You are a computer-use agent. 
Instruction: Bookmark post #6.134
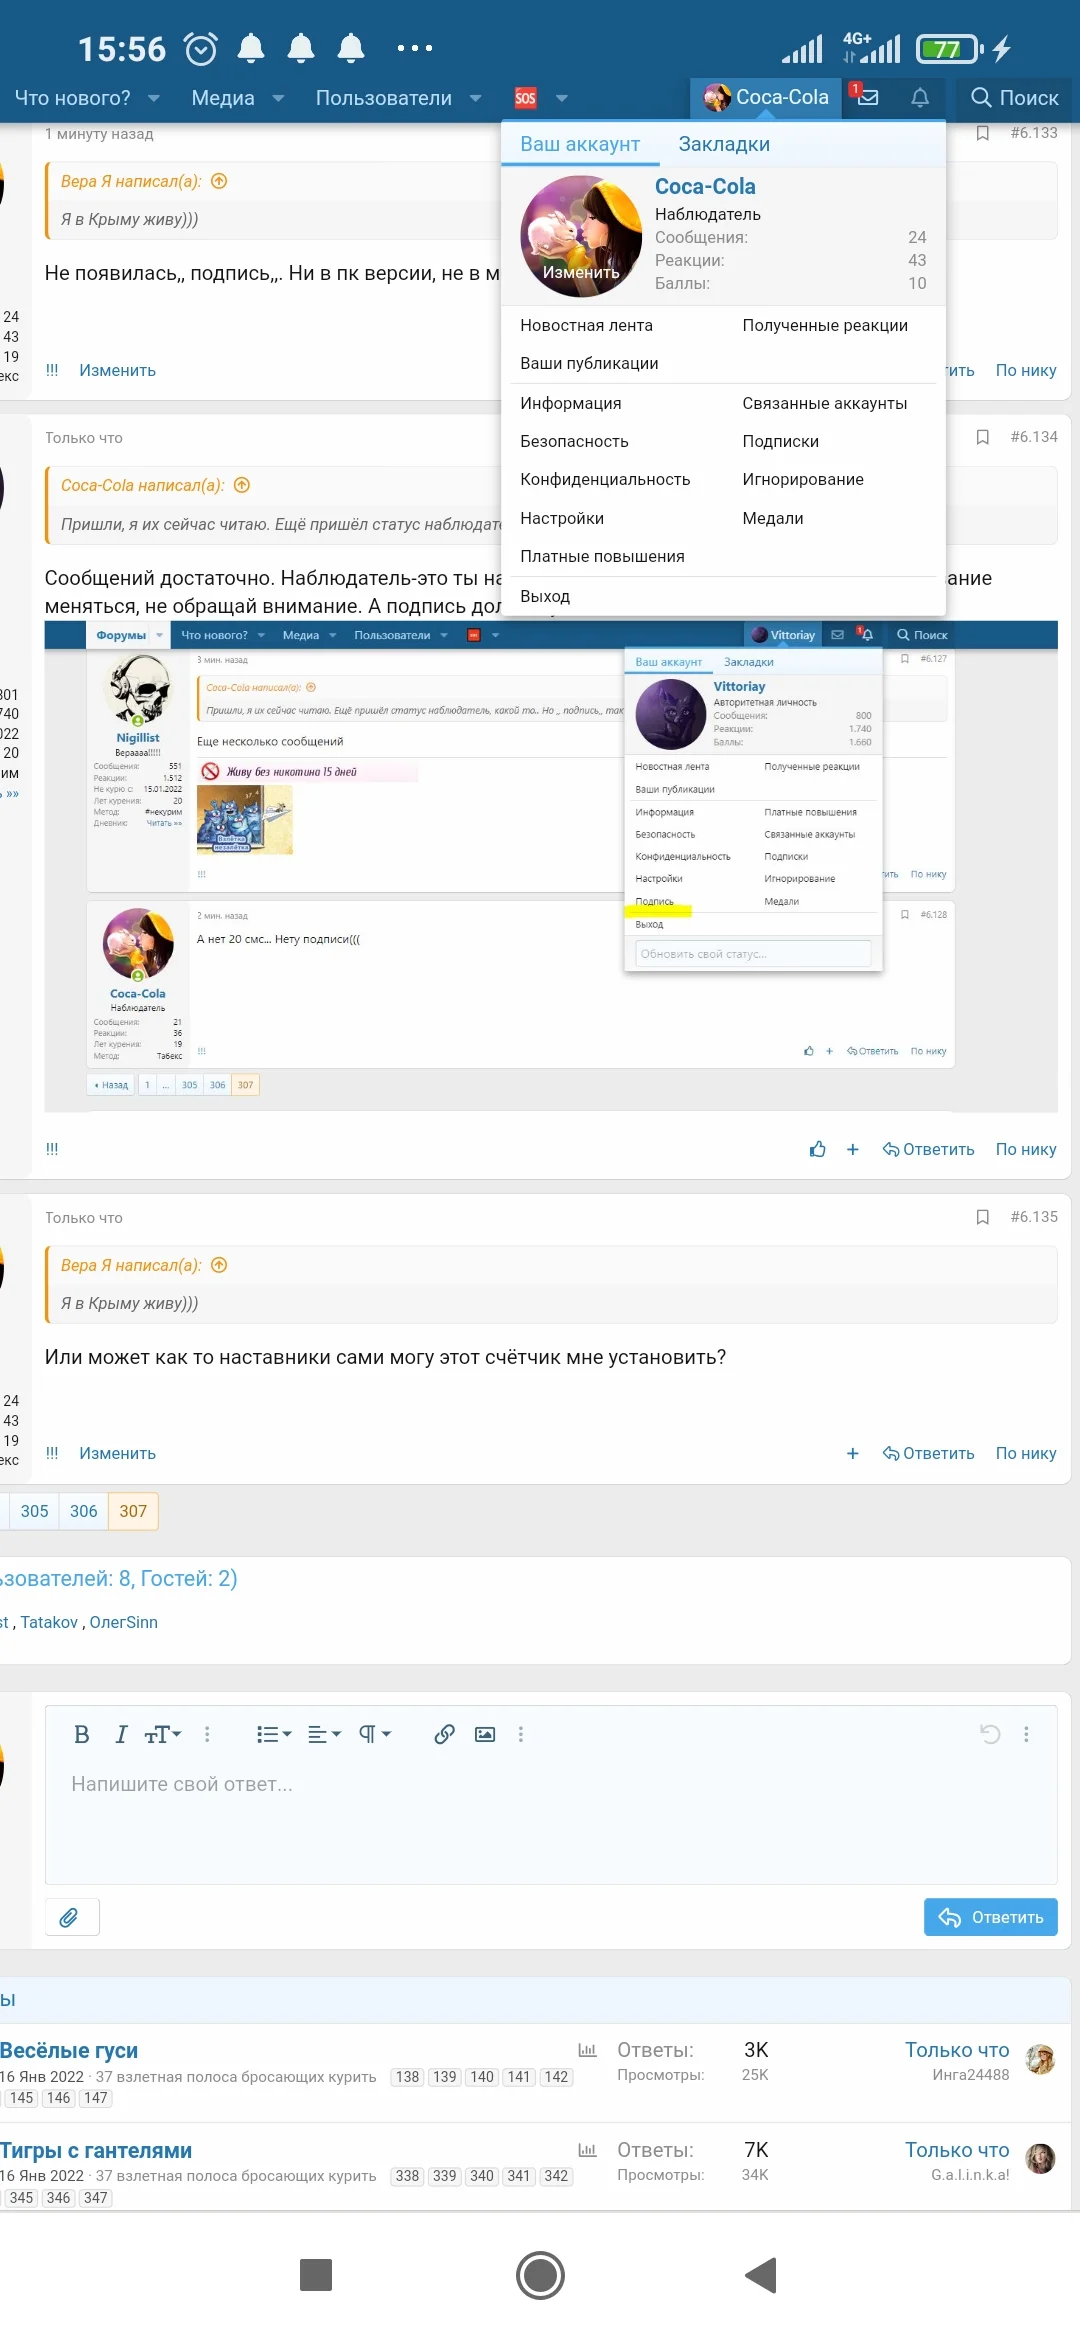tap(983, 437)
